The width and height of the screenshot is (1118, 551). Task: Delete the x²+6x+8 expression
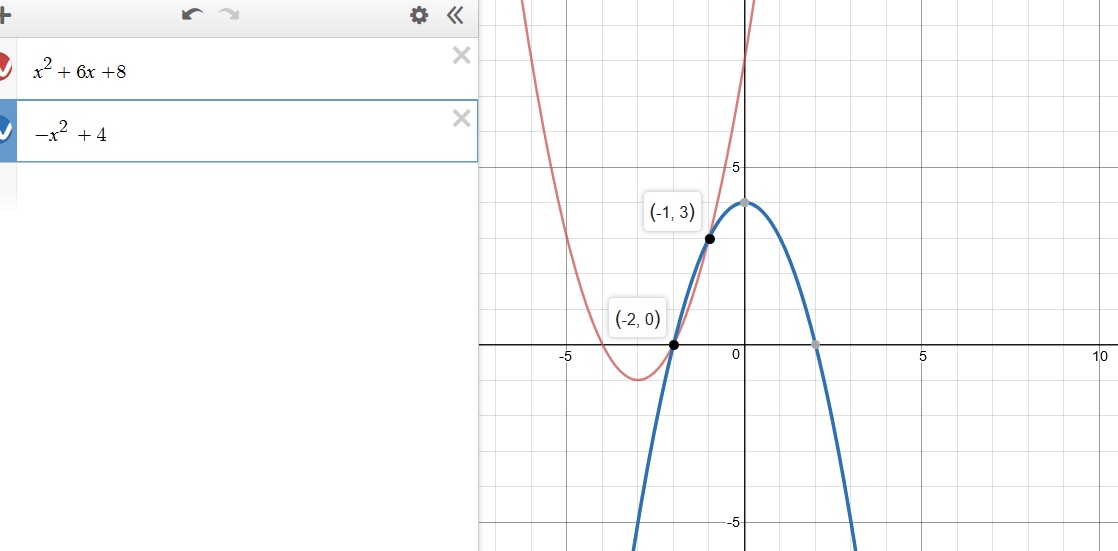tap(461, 56)
